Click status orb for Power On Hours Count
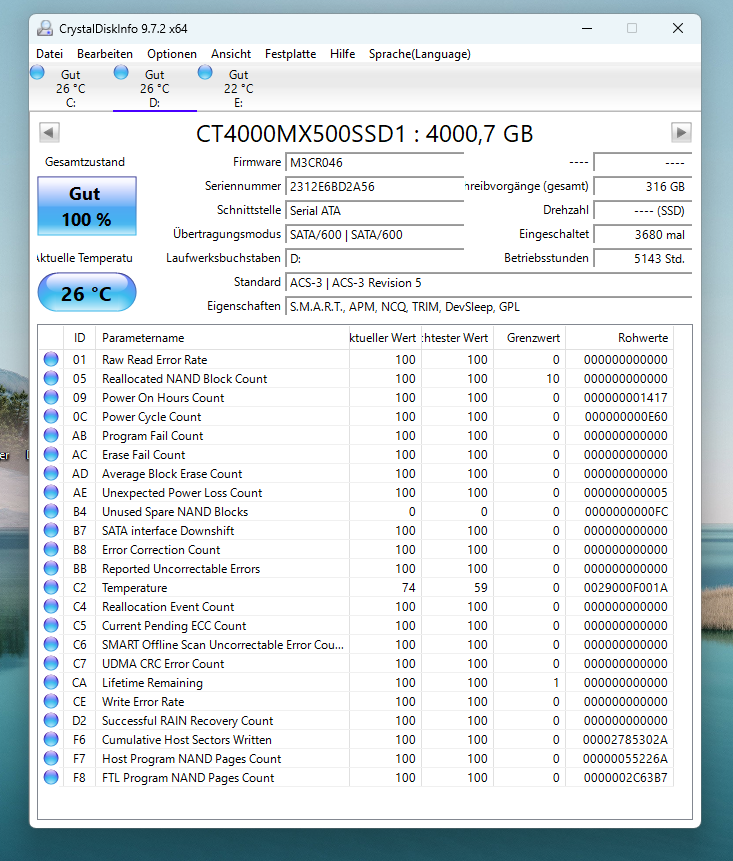The height and width of the screenshot is (861, 733). tap(51, 397)
